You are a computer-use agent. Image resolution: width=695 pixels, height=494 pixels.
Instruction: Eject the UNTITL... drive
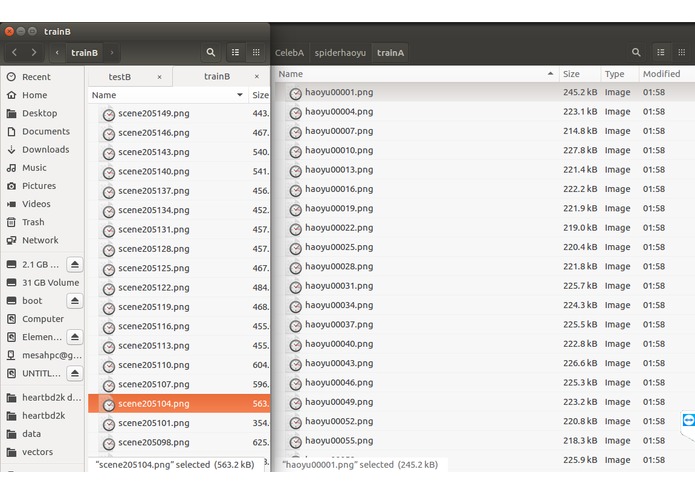click(74, 373)
